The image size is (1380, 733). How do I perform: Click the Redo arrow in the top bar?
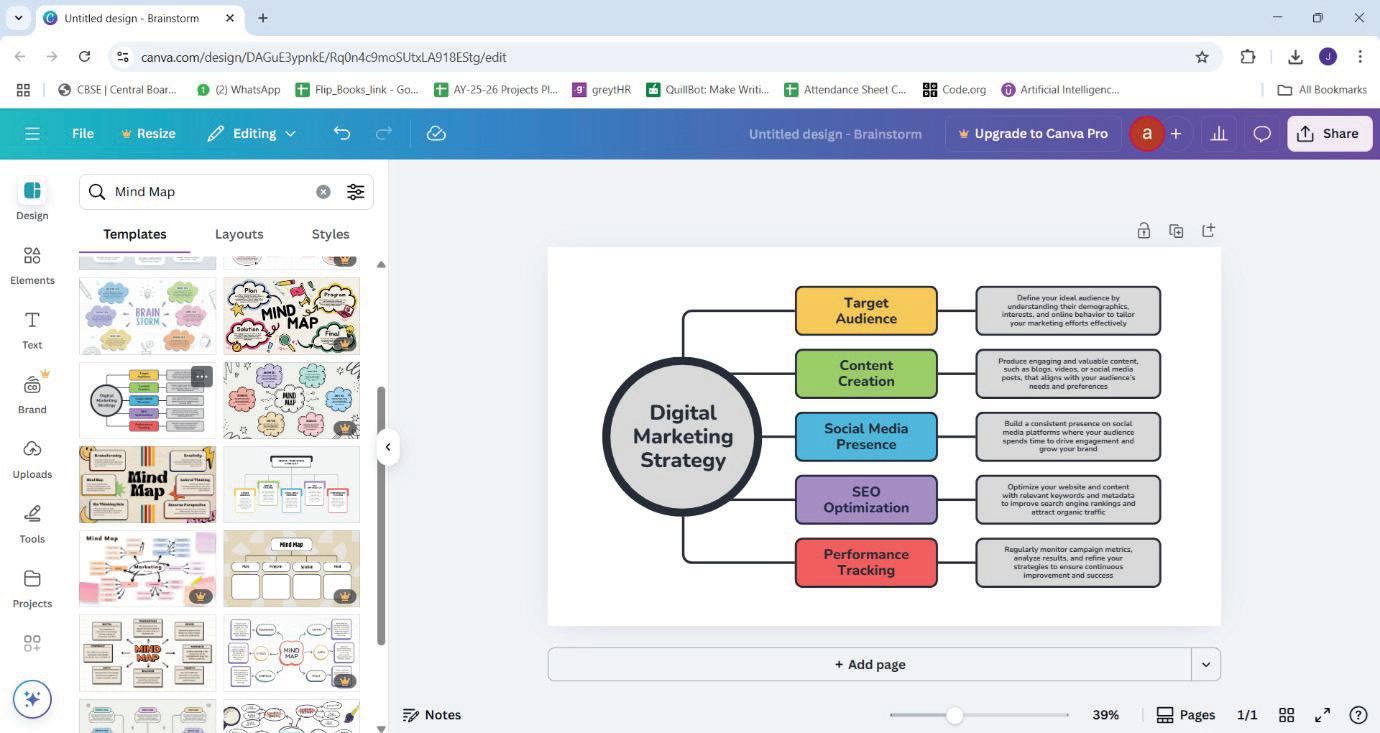tap(383, 133)
